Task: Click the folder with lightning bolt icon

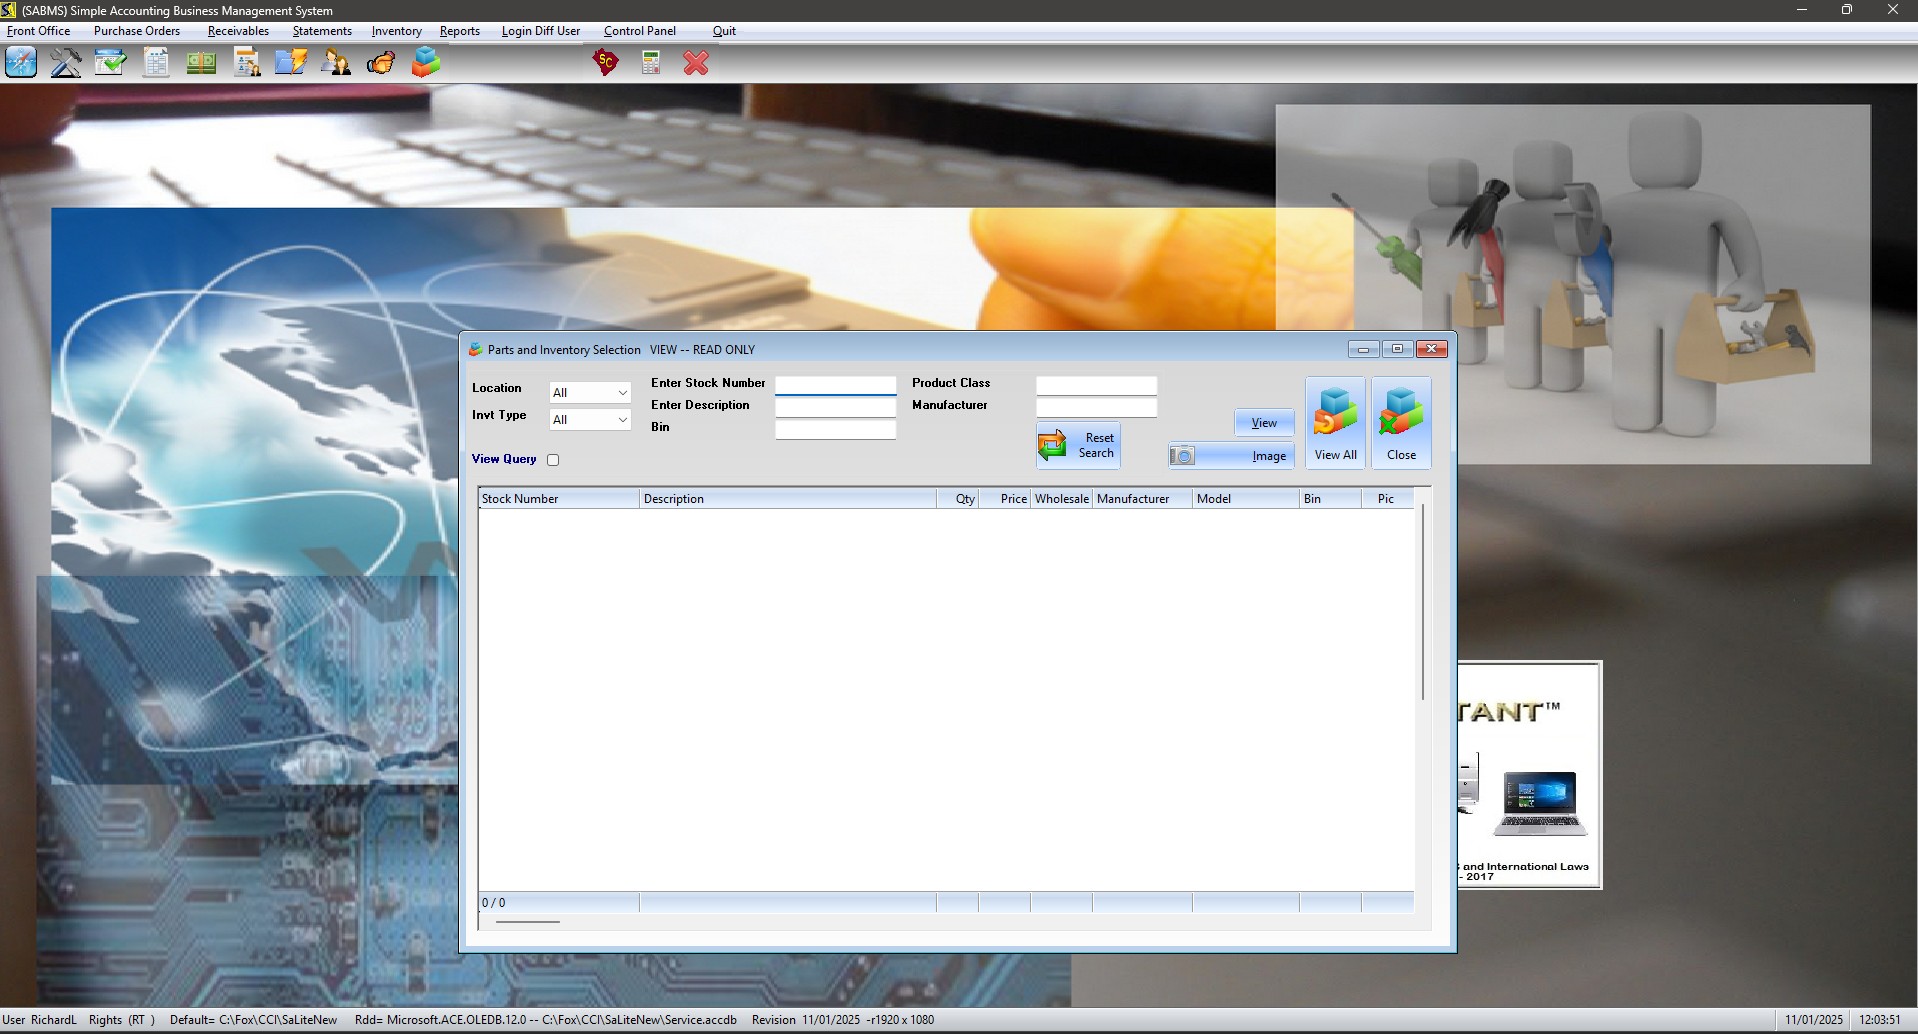Action: coord(291,62)
